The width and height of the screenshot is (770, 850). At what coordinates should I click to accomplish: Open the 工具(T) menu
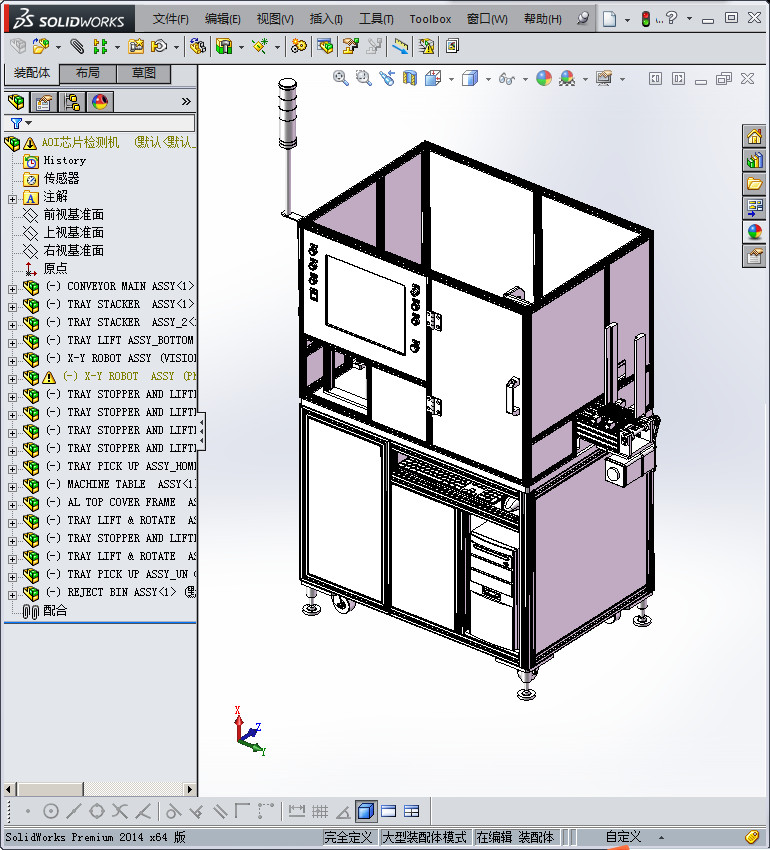pos(376,19)
